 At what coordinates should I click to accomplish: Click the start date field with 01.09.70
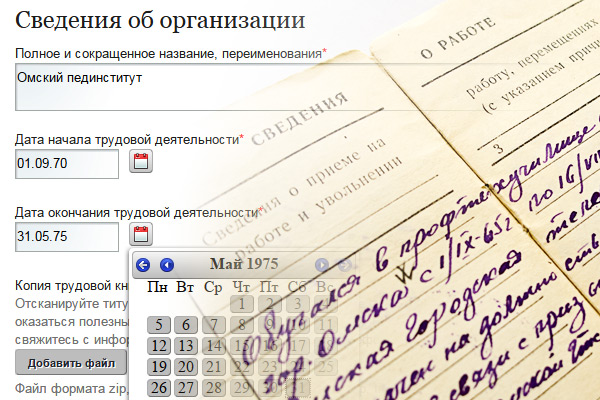[67, 163]
